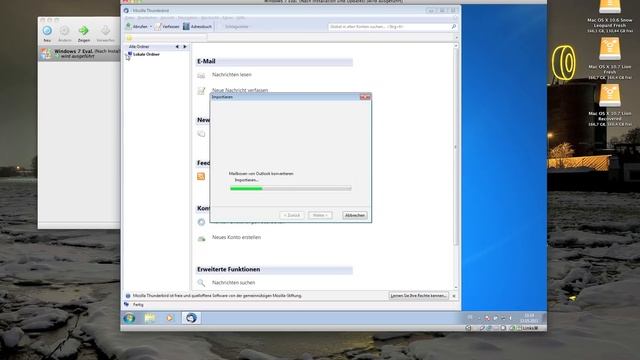
Task: Click the mail toolbar overflow arrow at right
Action: 456,38
